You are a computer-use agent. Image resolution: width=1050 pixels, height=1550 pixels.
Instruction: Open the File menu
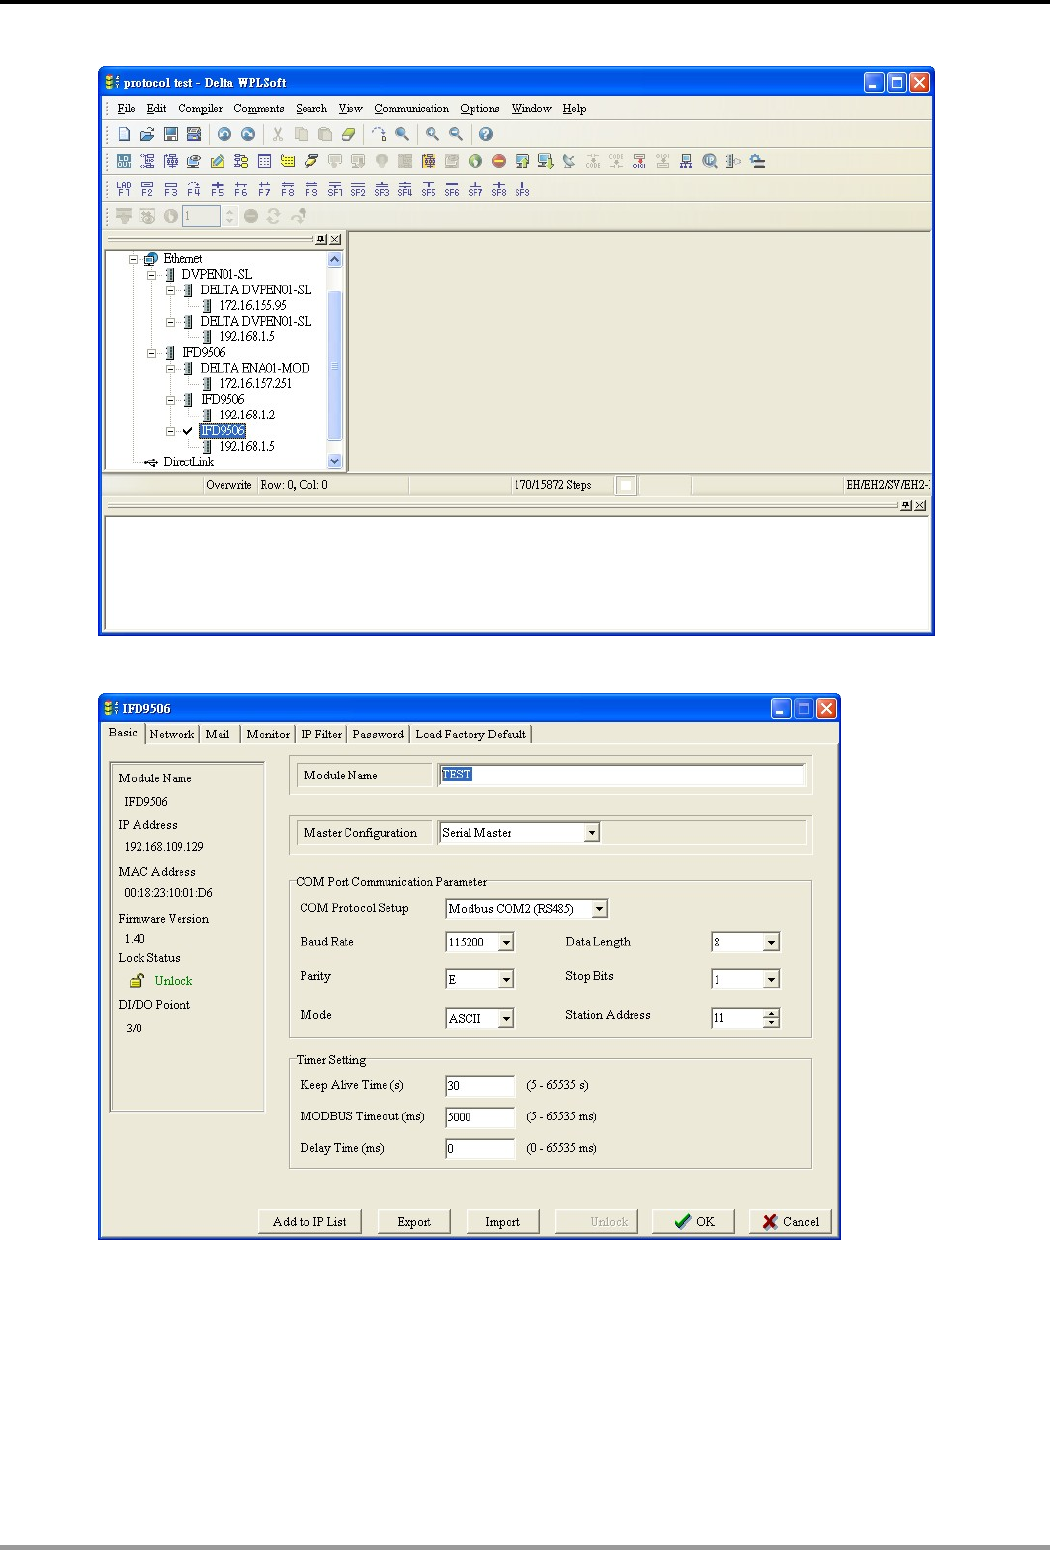point(126,108)
